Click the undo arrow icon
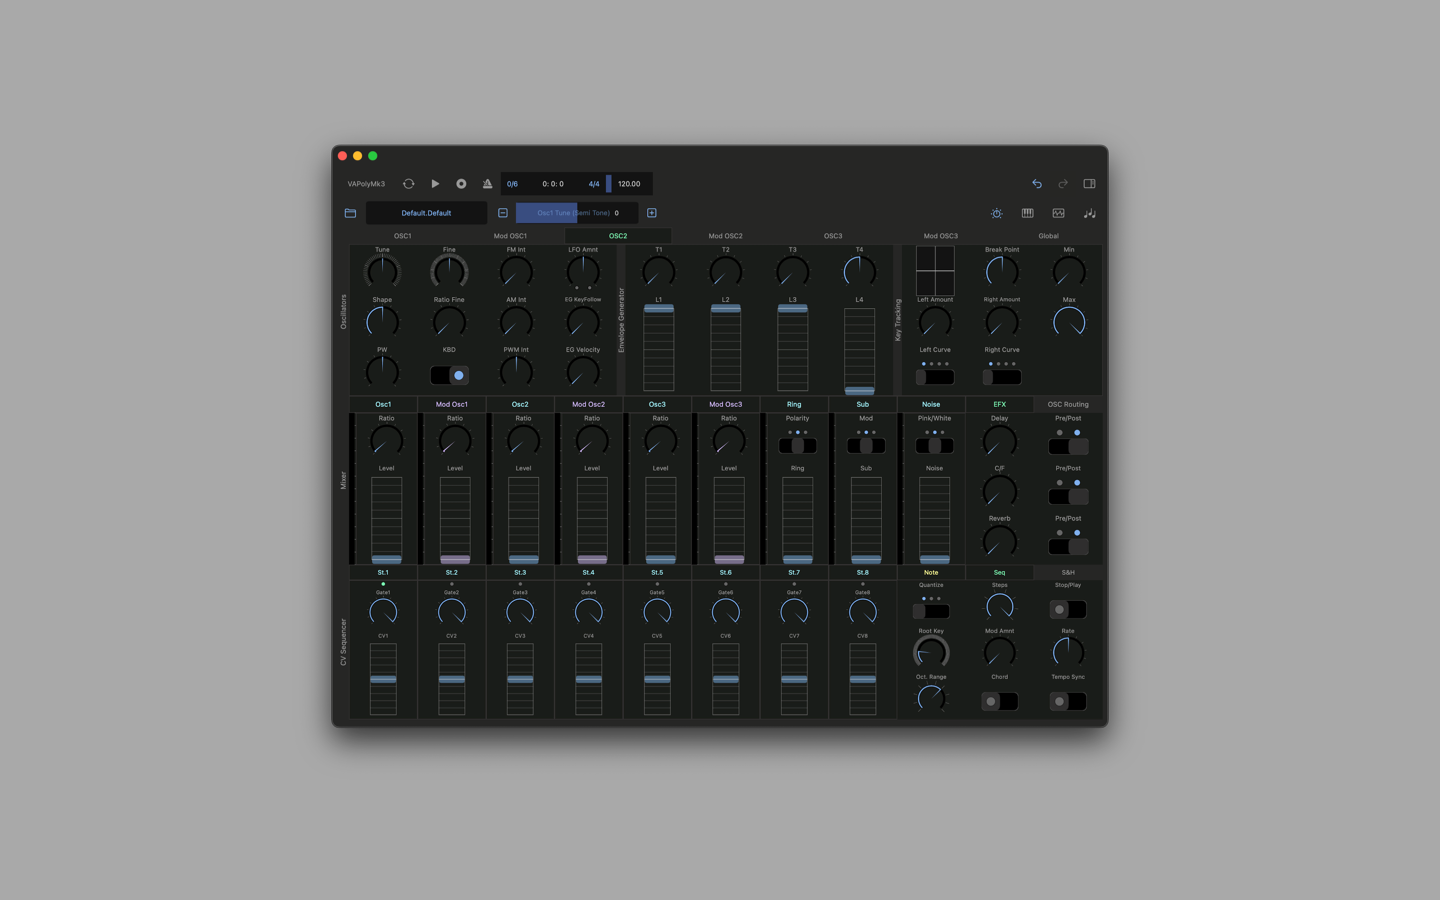Screen dimensions: 1440x900 pos(1037,184)
